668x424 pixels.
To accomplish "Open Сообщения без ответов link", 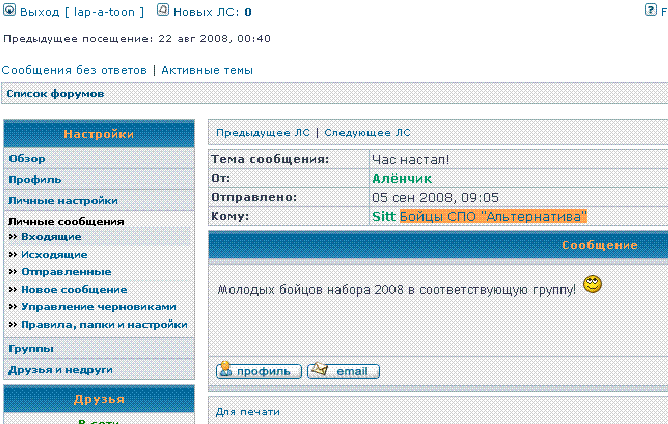I will 74,70.
